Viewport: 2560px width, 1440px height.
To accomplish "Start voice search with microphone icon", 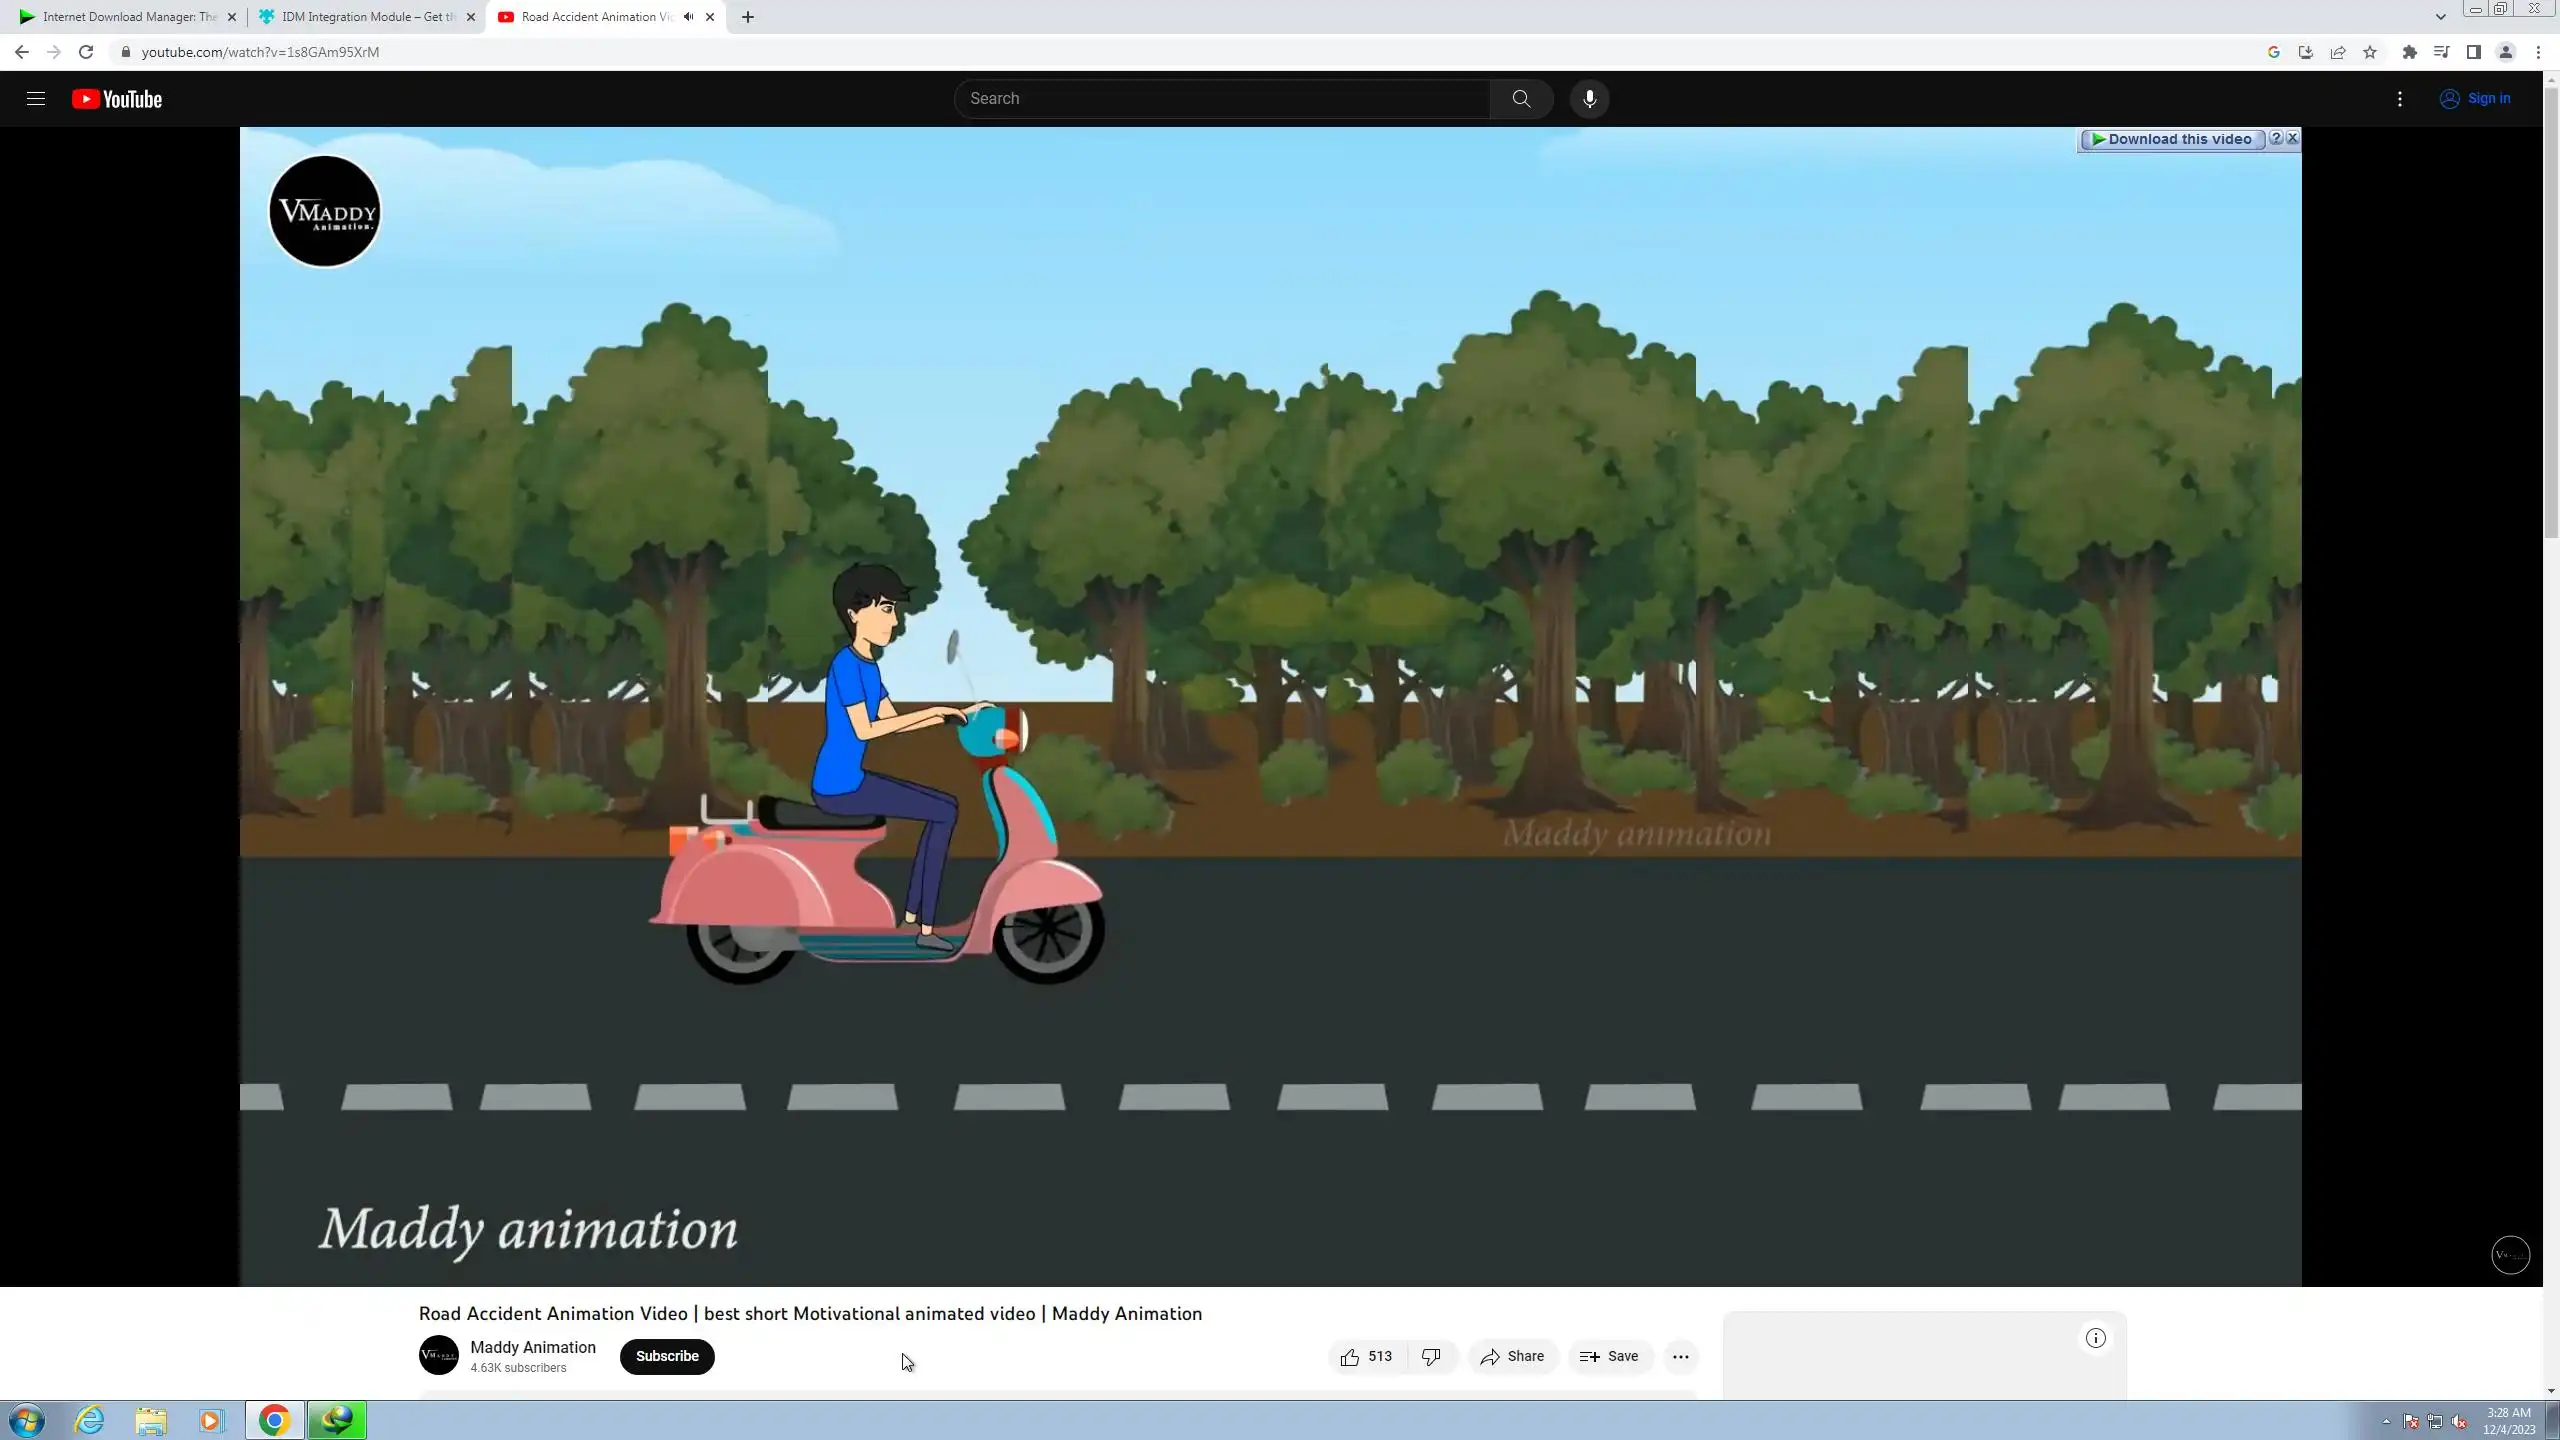I will (1589, 99).
